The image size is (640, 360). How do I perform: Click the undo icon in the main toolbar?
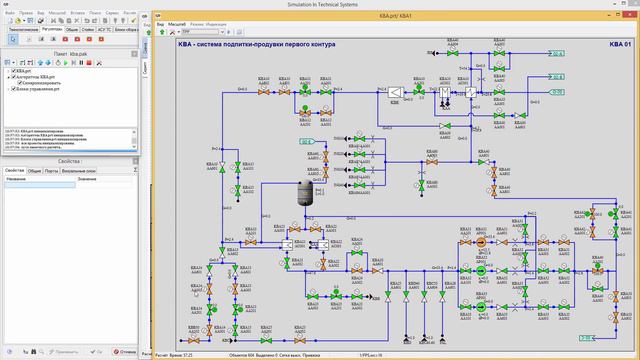click(x=87, y=20)
